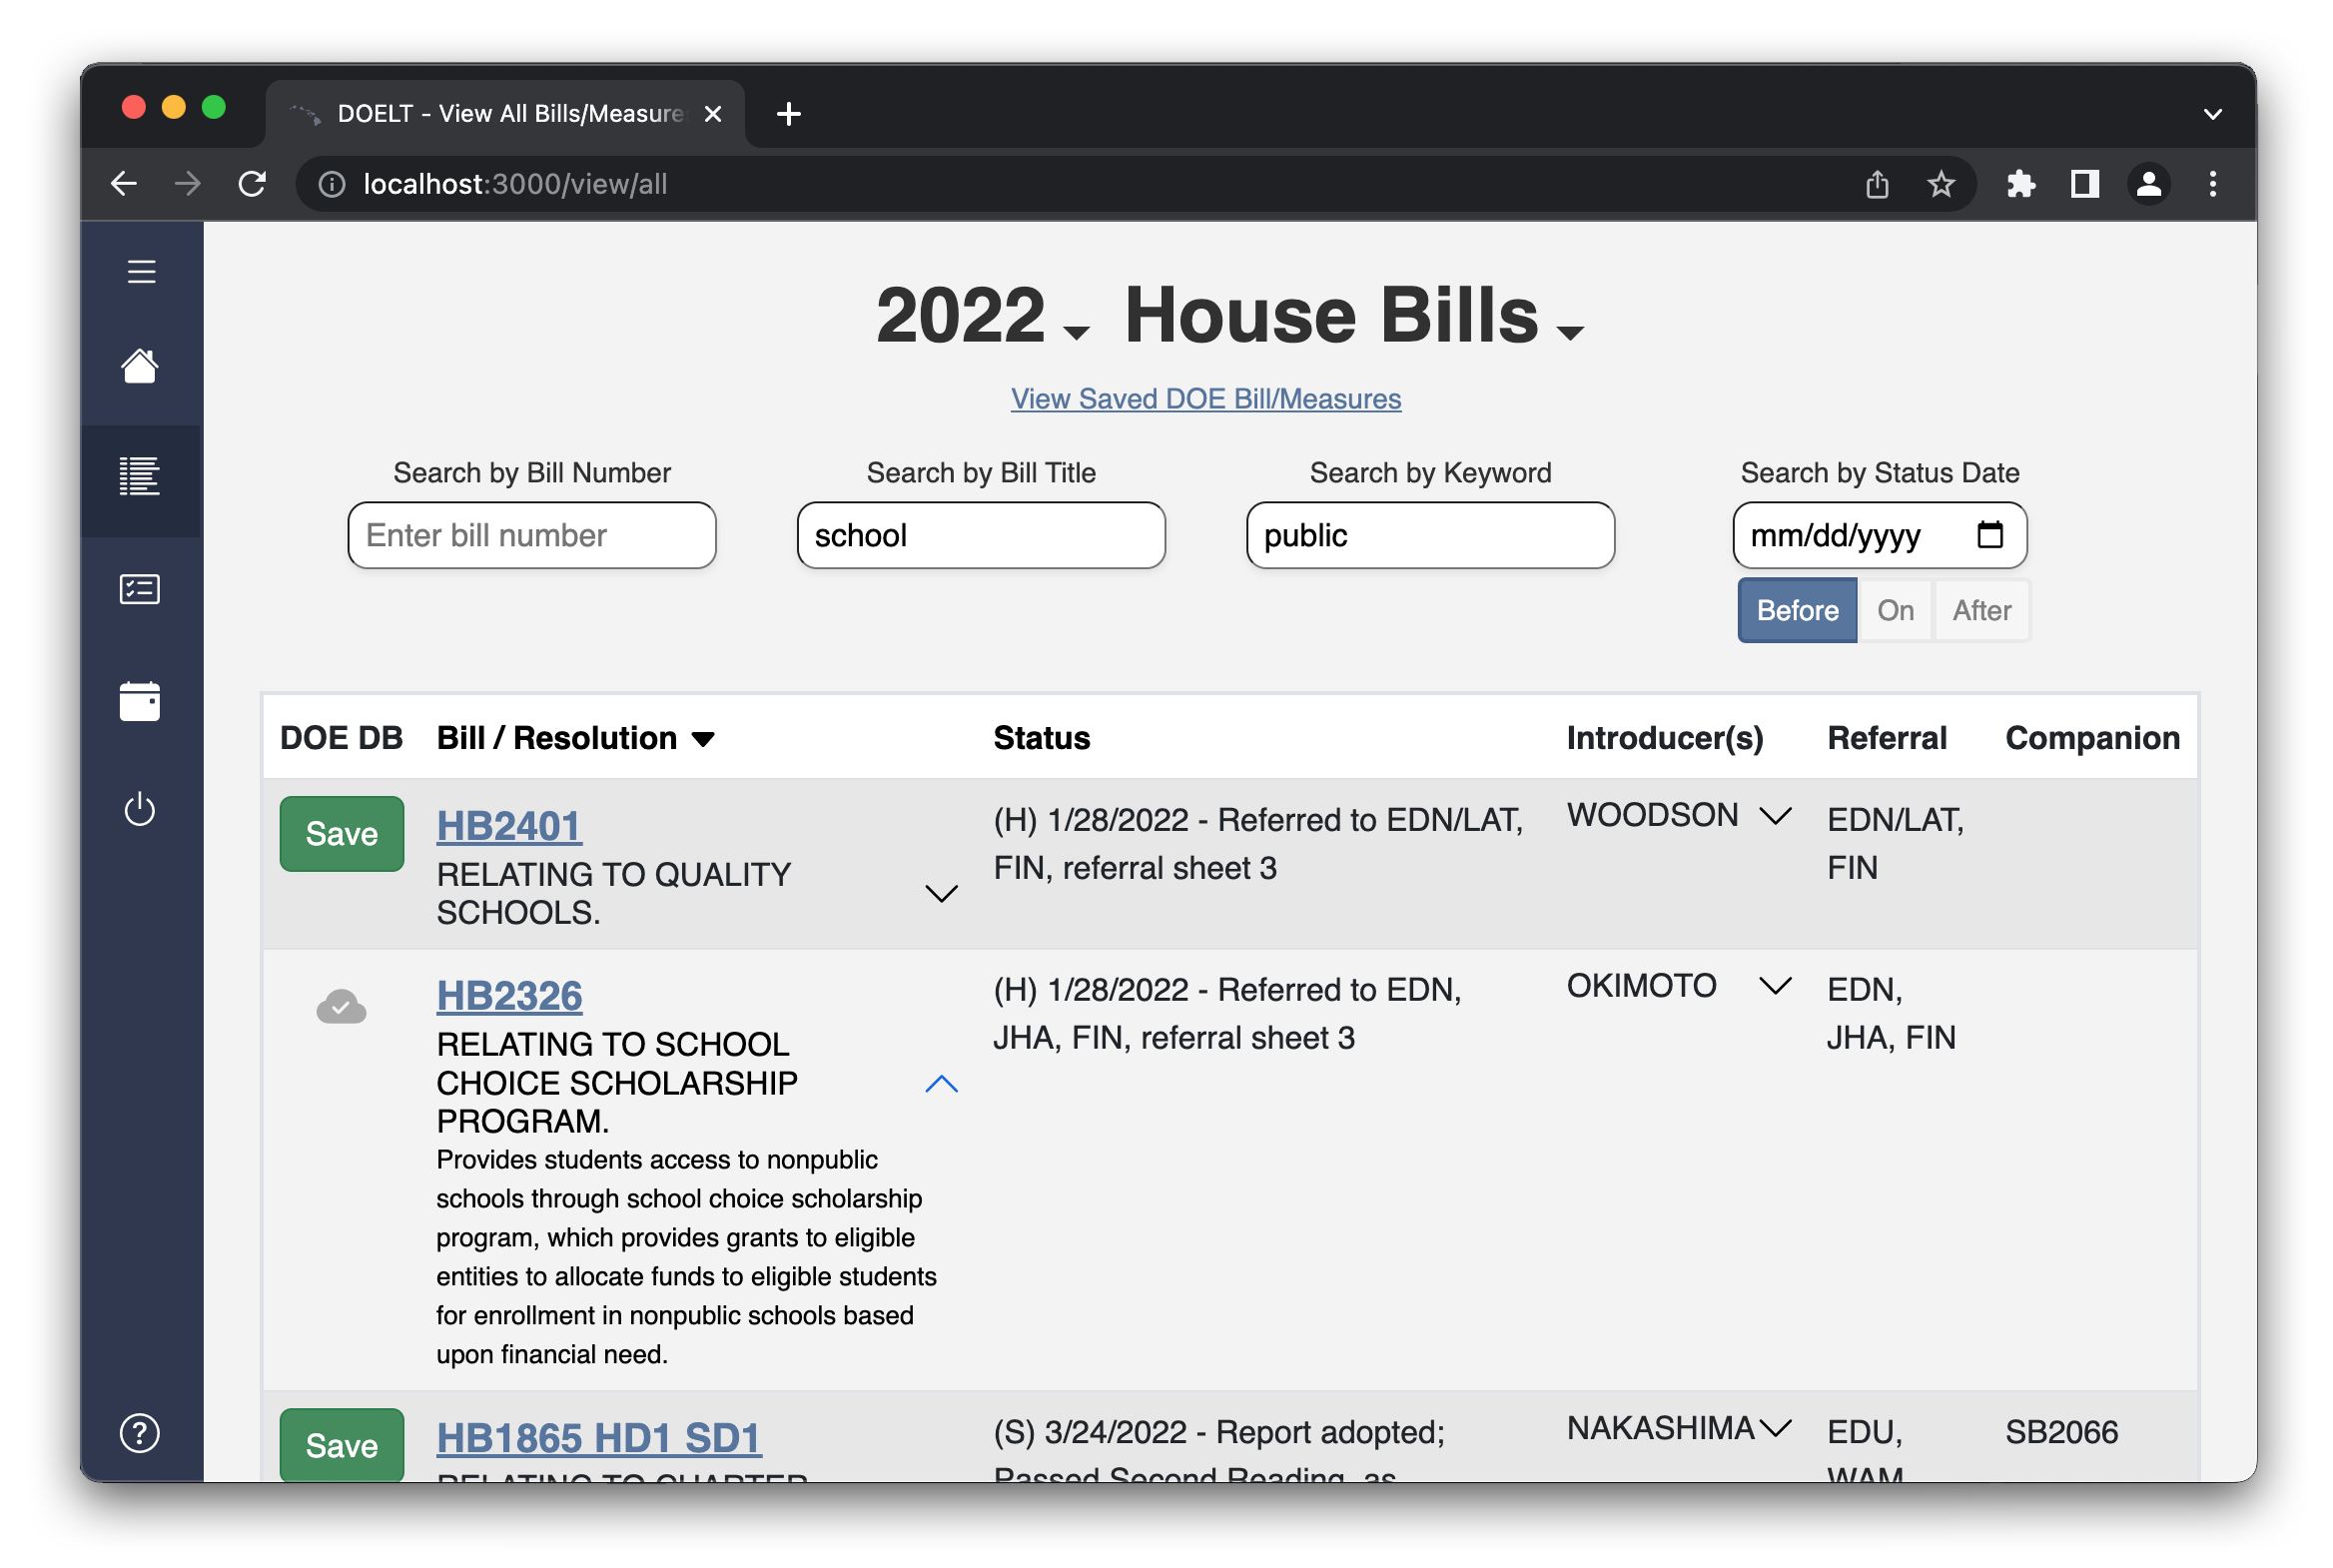Screen dimensions: 2333x1568
Task: Expand OKIMOTO introducers chevron
Action: 1775,986
